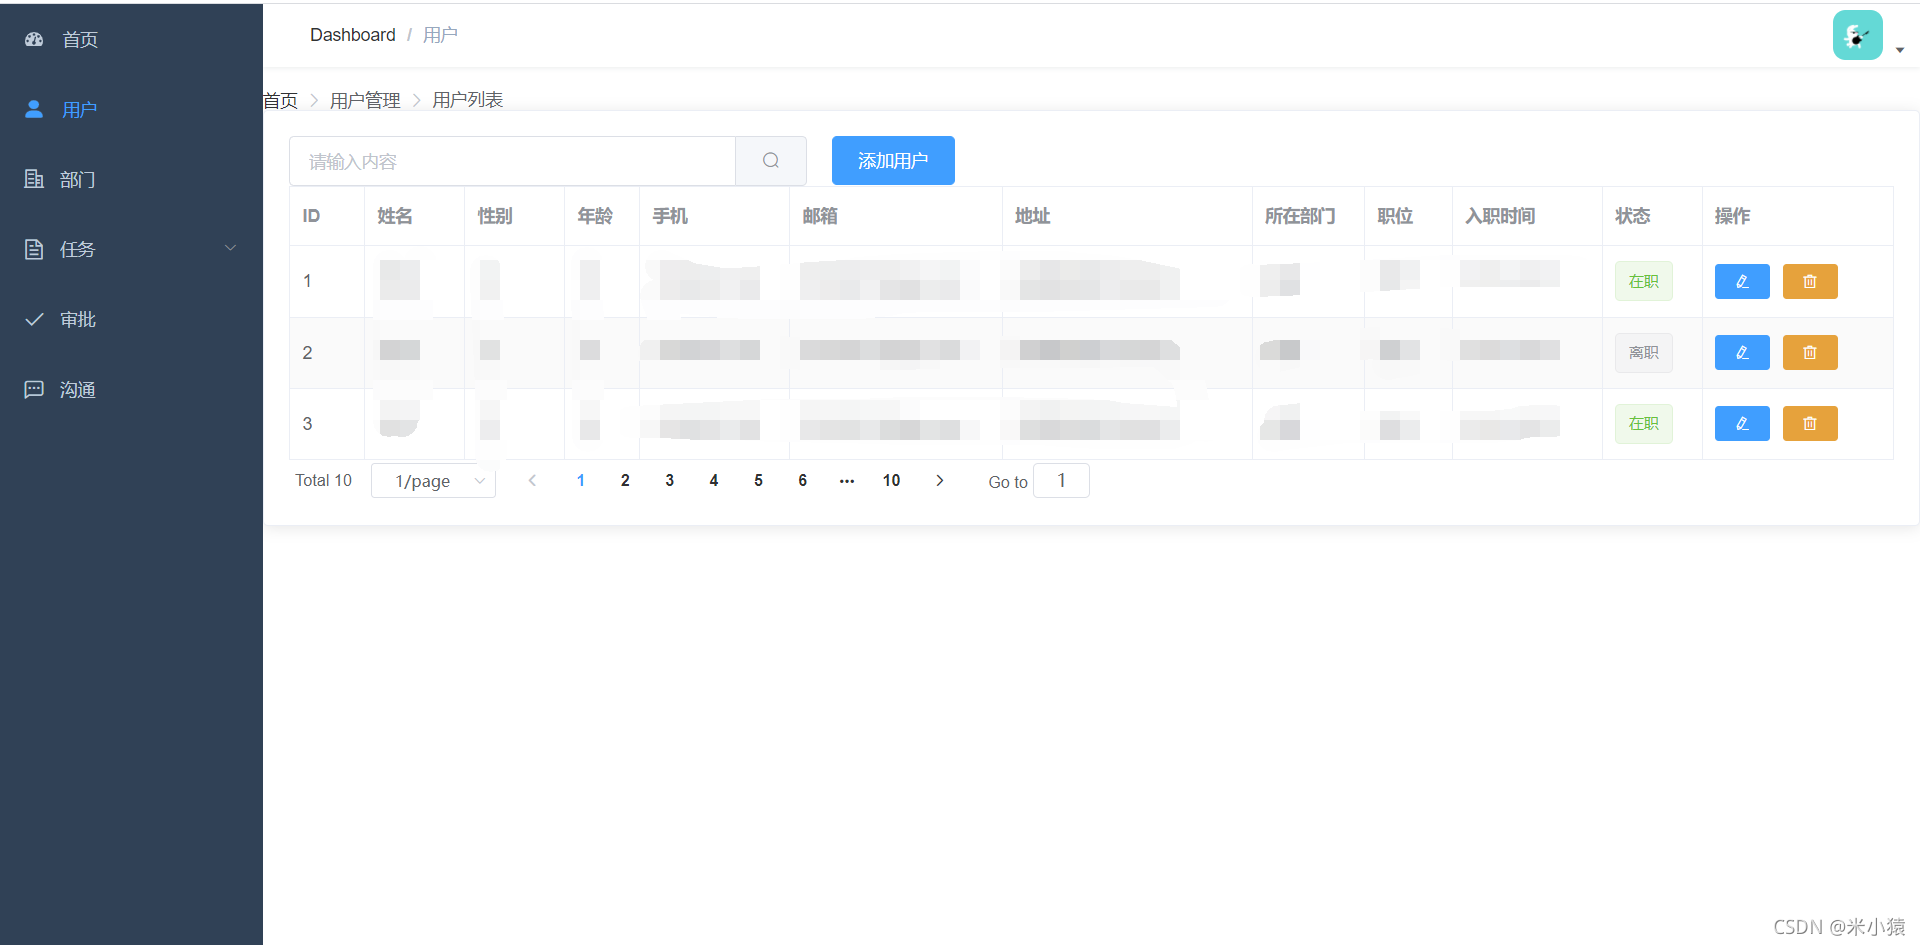Open the 沟通 communication chat icon
Screen dimensions: 1920x945
(33, 389)
